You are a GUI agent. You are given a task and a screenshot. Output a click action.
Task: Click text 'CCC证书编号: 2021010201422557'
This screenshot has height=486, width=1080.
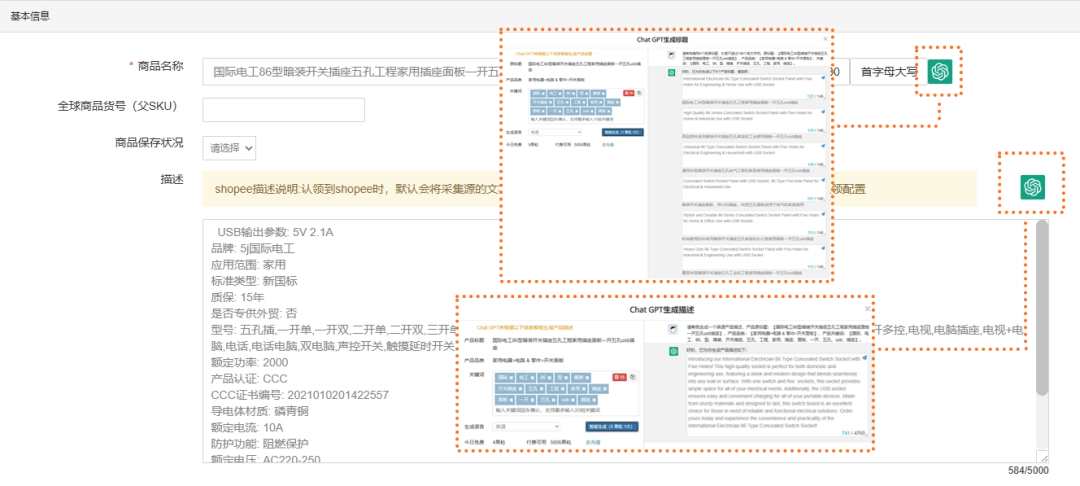click(x=300, y=395)
